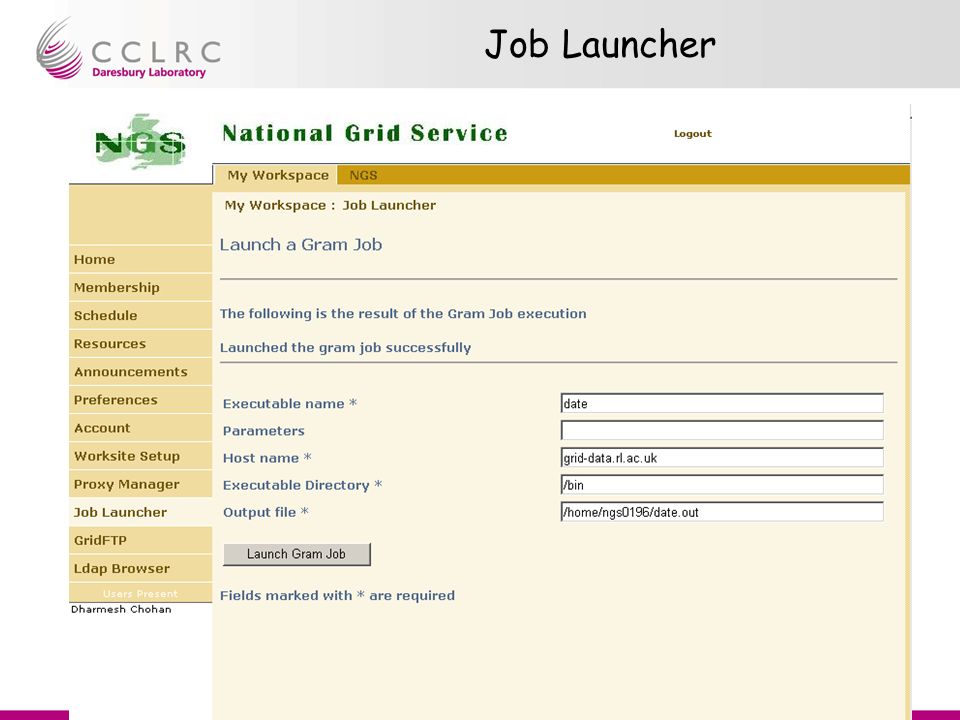Click 'Launched the gram job successfully' text
Image resolution: width=960 pixels, height=720 pixels.
345,348
